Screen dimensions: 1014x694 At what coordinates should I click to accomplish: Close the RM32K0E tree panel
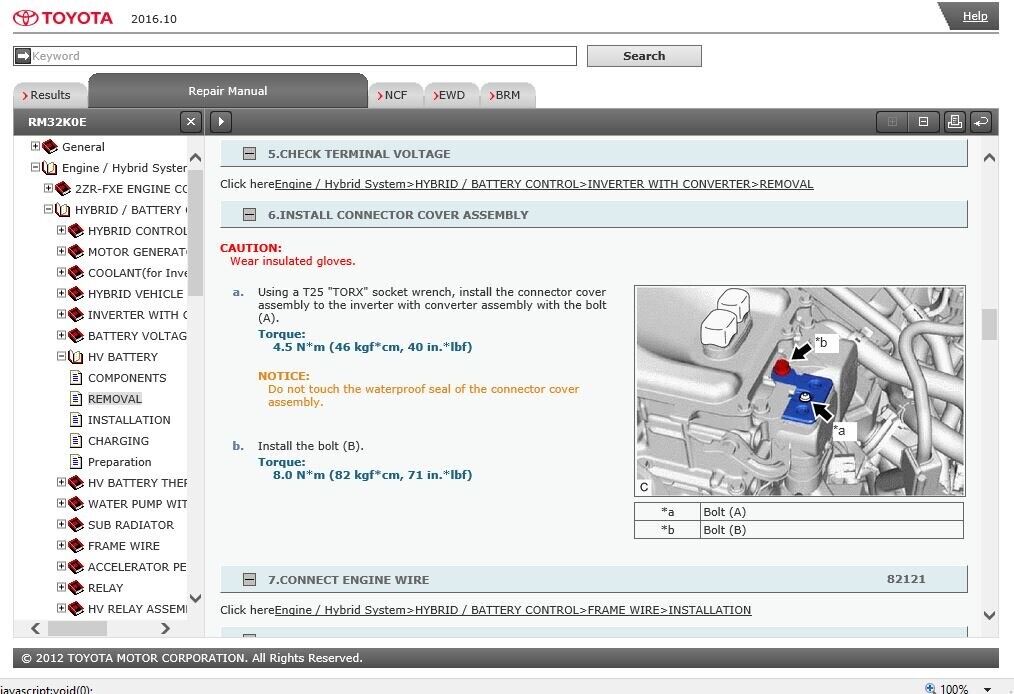pyautogui.click(x=191, y=122)
